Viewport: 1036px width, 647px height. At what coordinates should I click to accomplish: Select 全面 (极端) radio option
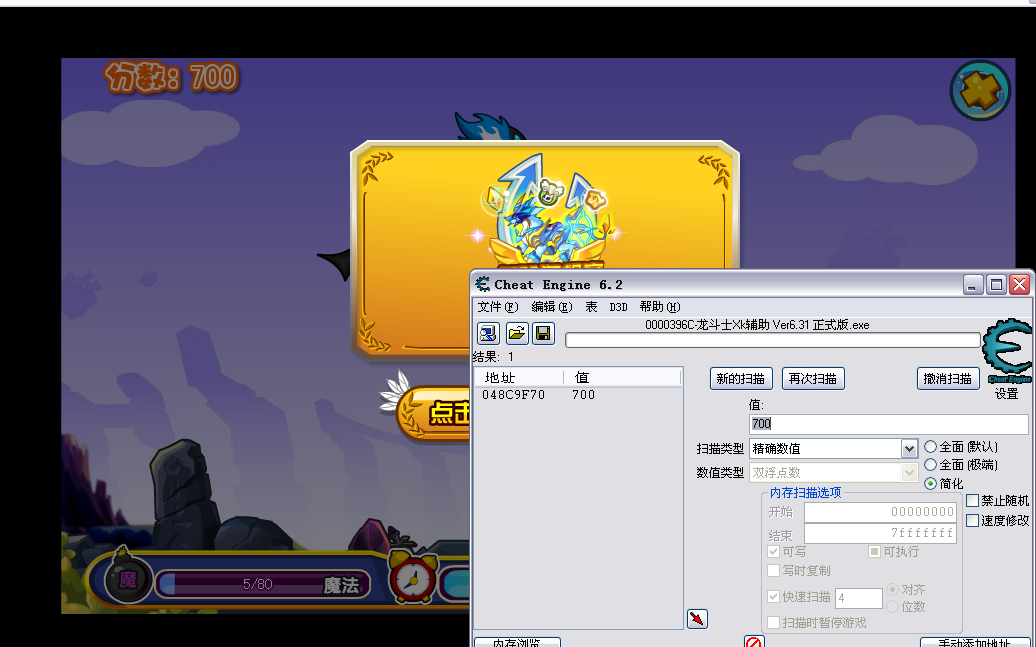point(930,465)
